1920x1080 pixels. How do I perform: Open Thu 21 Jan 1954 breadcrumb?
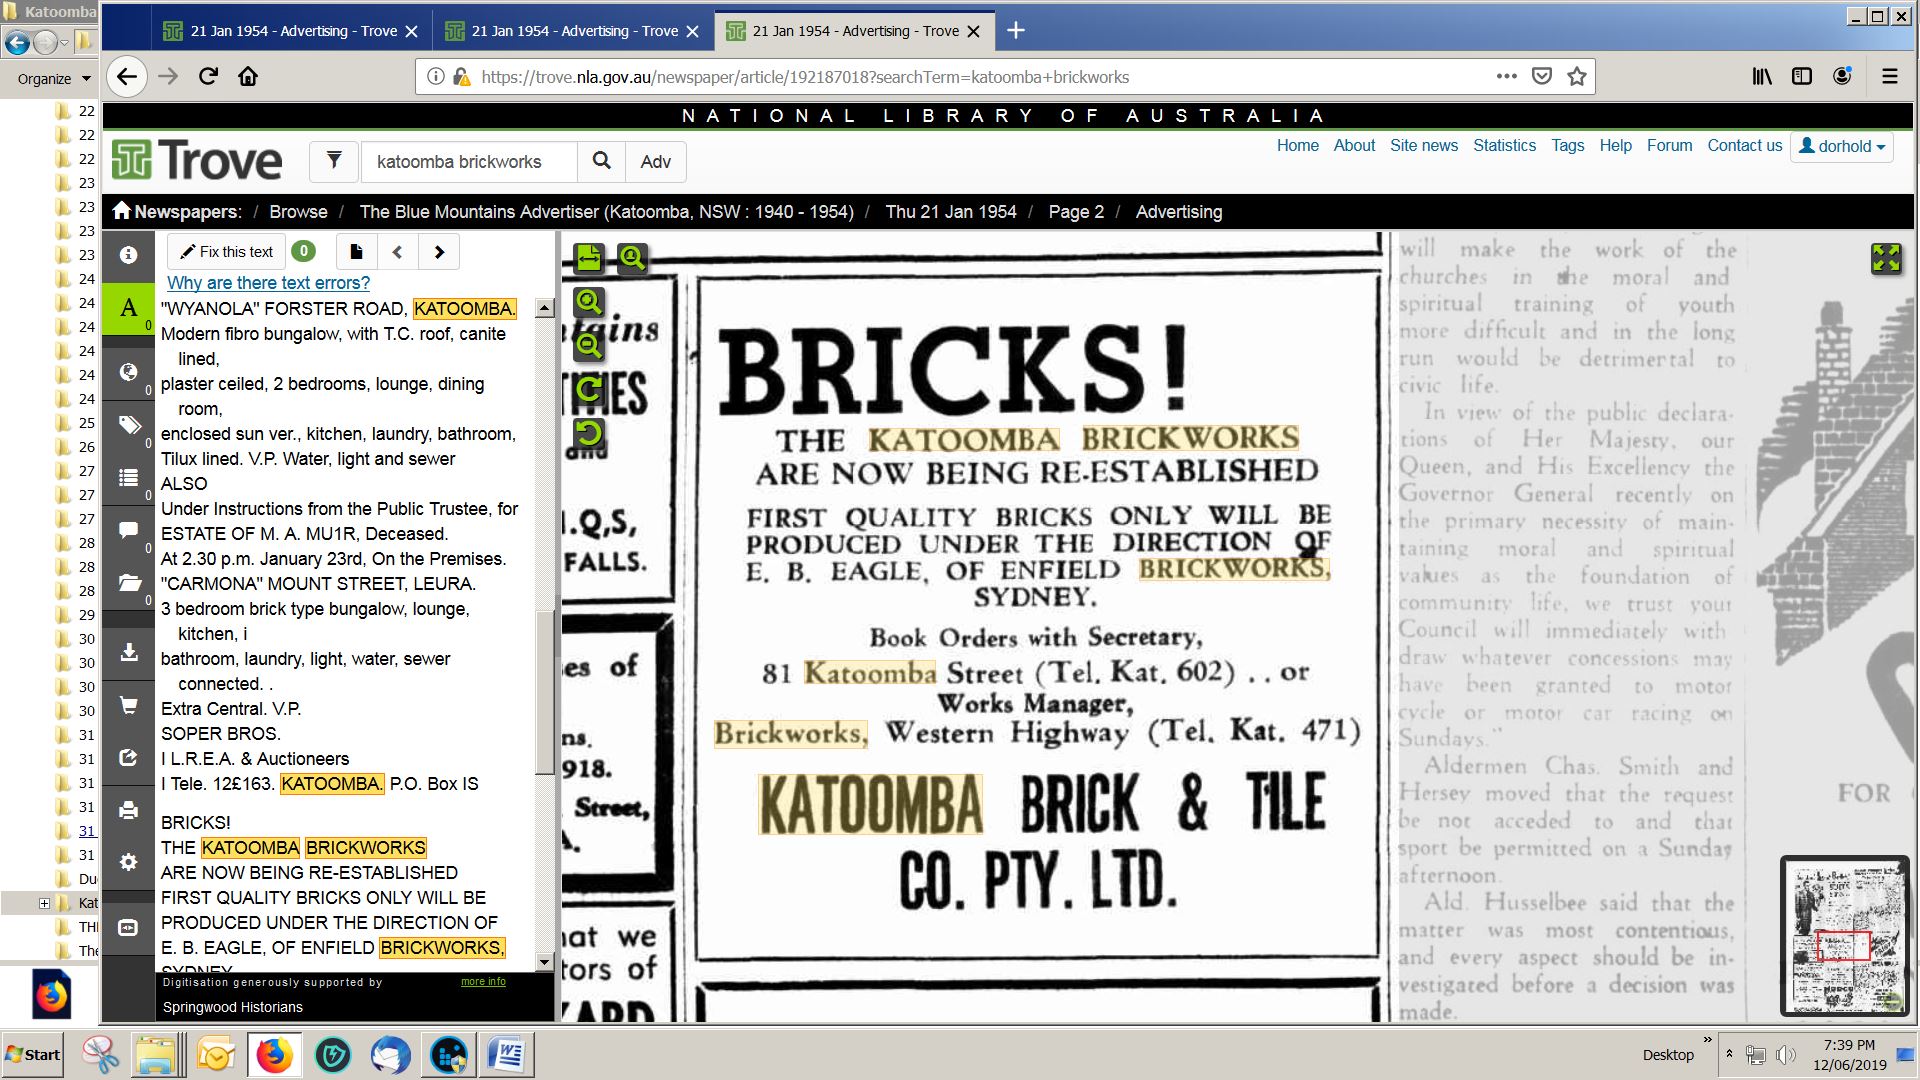(x=950, y=212)
